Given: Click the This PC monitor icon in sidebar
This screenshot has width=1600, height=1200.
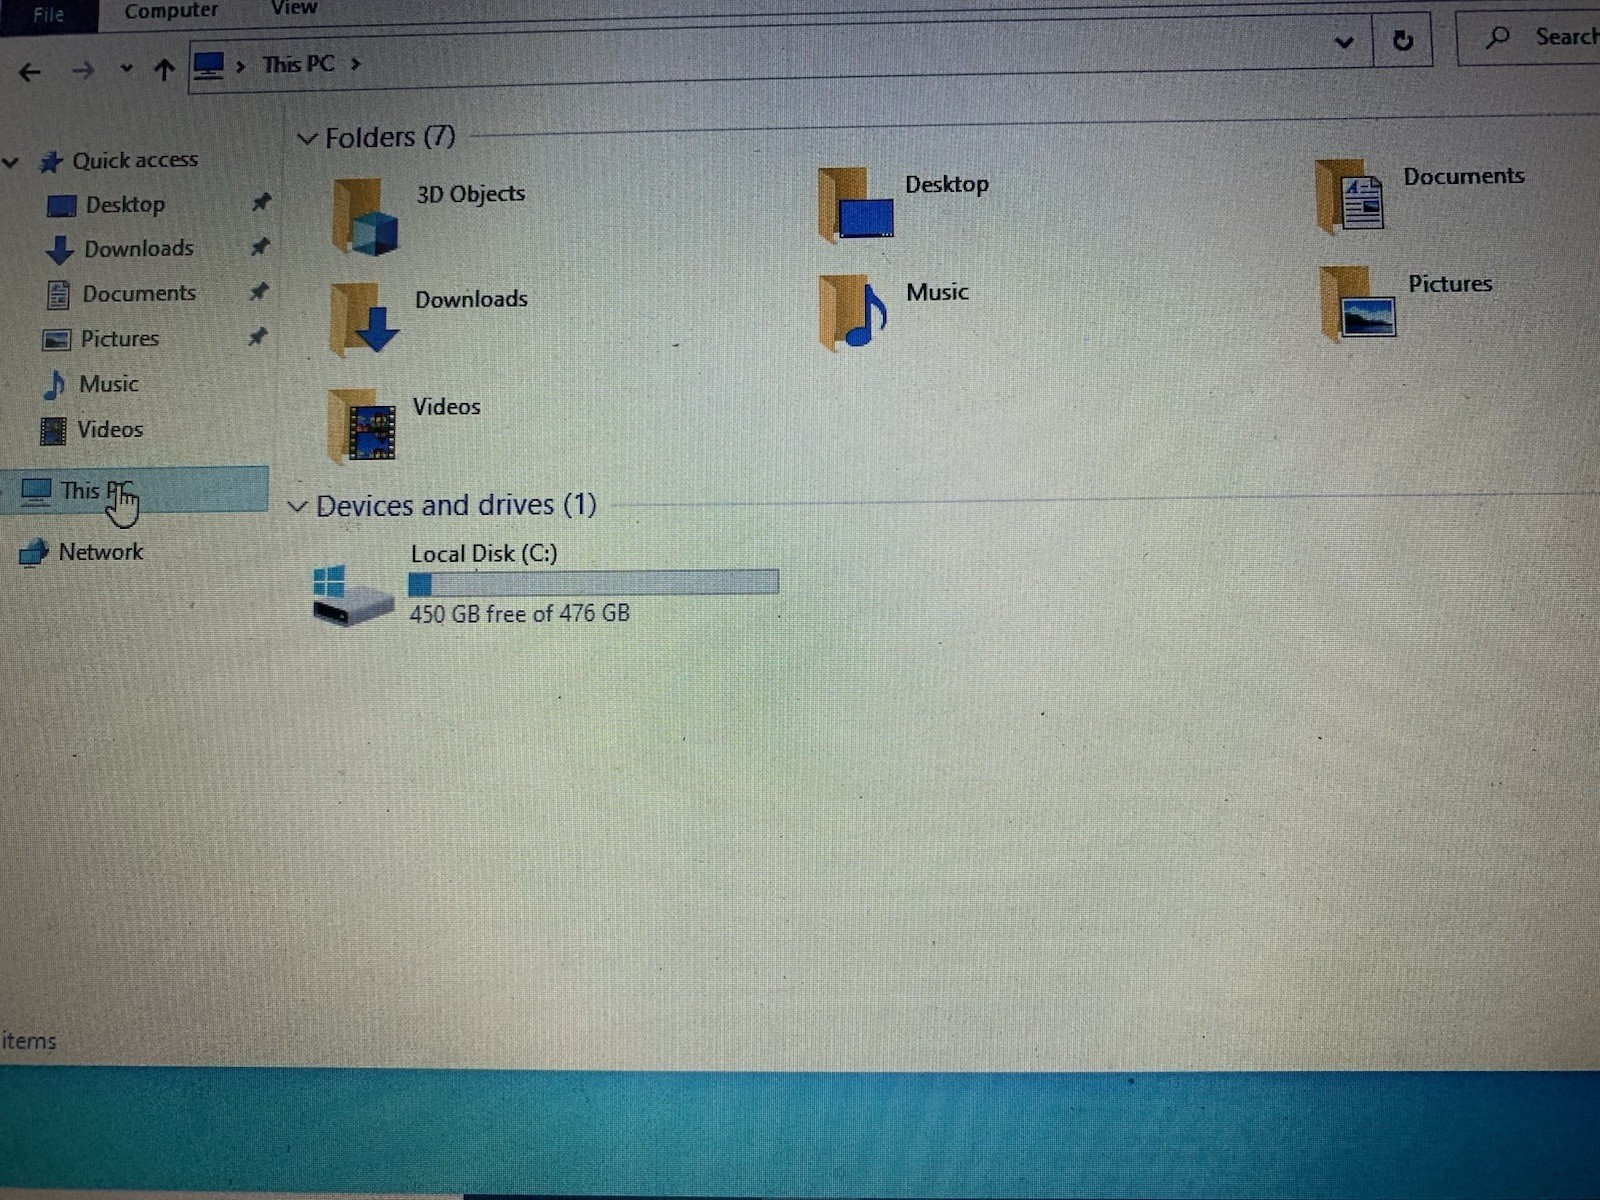Looking at the screenshot, I should pos(36,491).
